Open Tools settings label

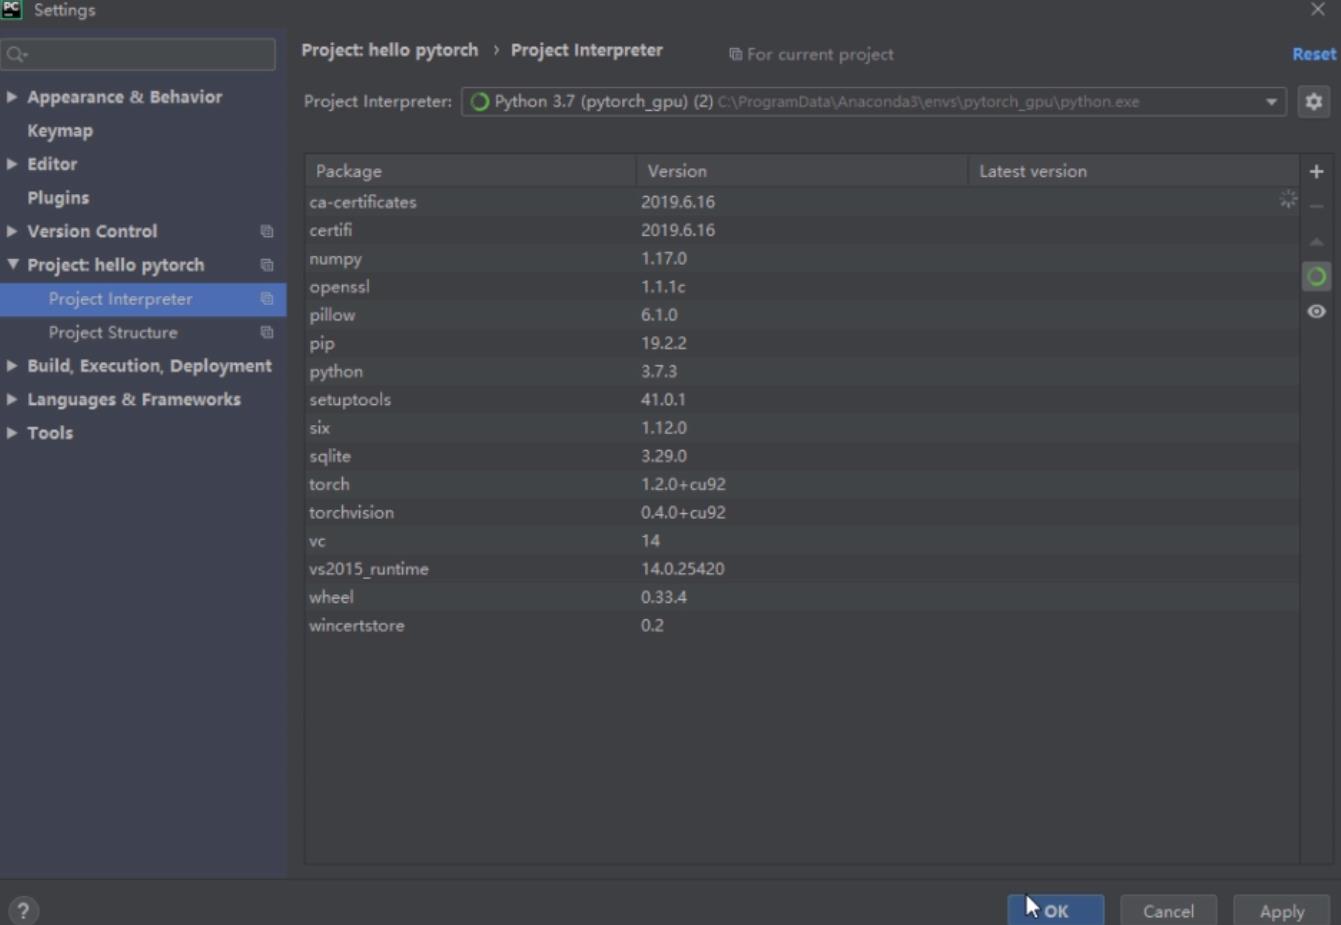pos(50,433)
